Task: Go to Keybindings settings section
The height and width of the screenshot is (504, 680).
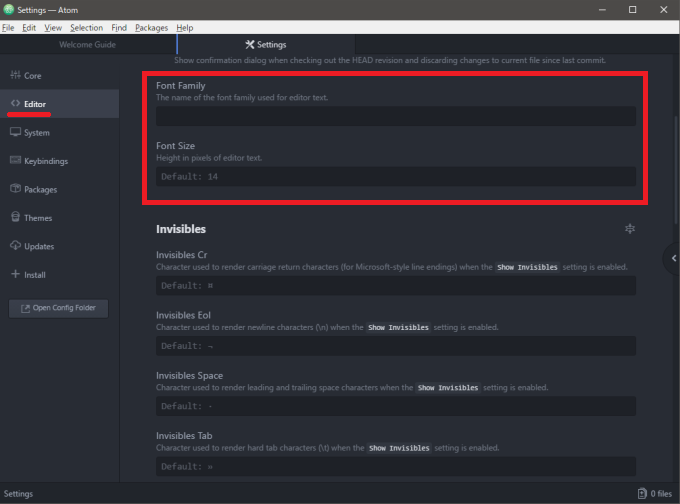Action: pos(59,161)
